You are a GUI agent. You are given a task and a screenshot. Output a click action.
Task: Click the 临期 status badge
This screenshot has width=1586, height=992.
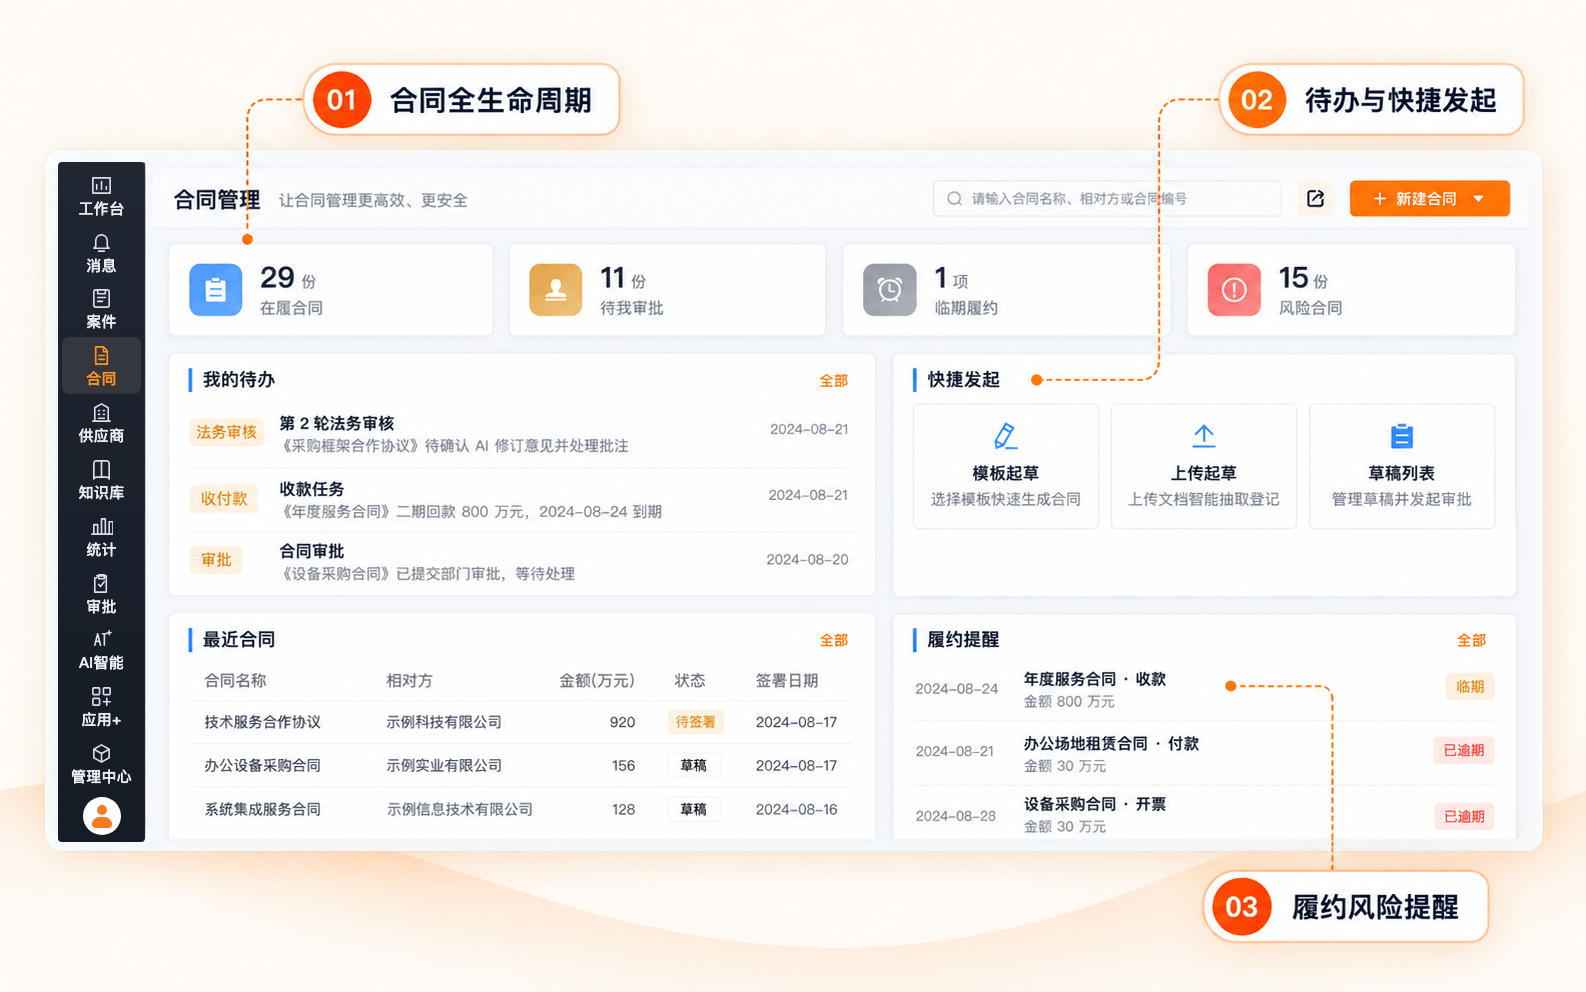[x=1470, y=687]
